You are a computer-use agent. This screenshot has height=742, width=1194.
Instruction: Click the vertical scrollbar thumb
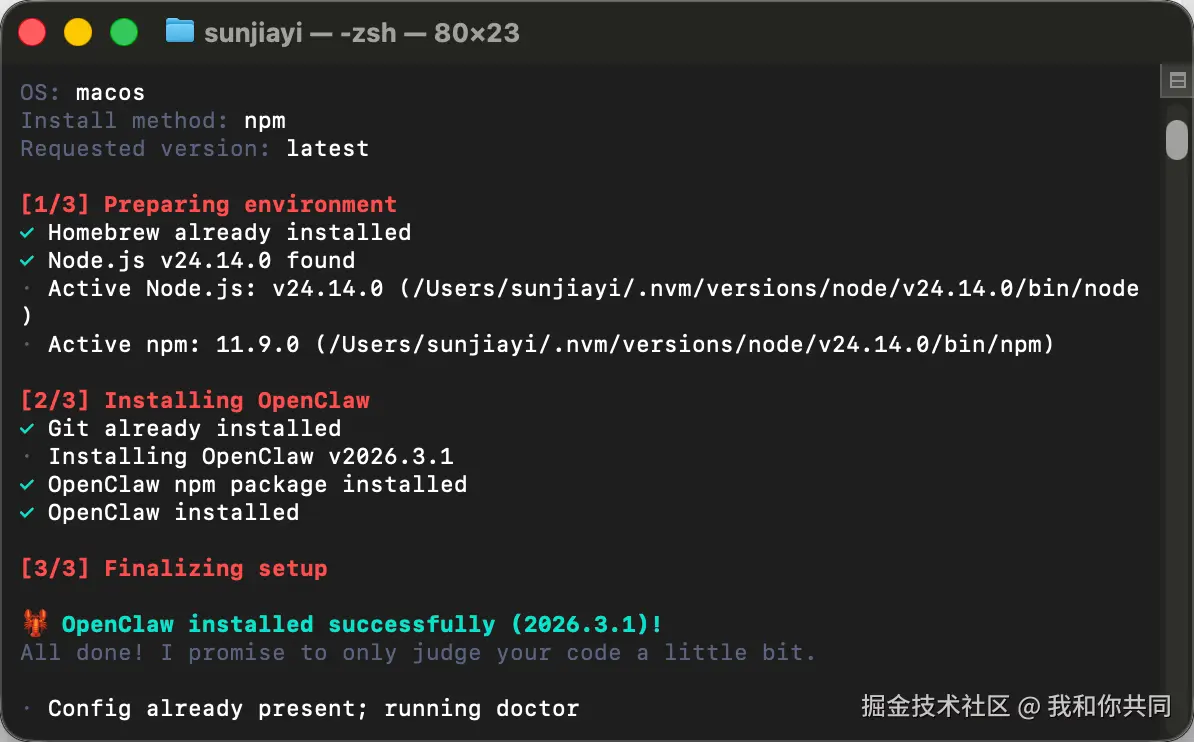click(1176, 139)
